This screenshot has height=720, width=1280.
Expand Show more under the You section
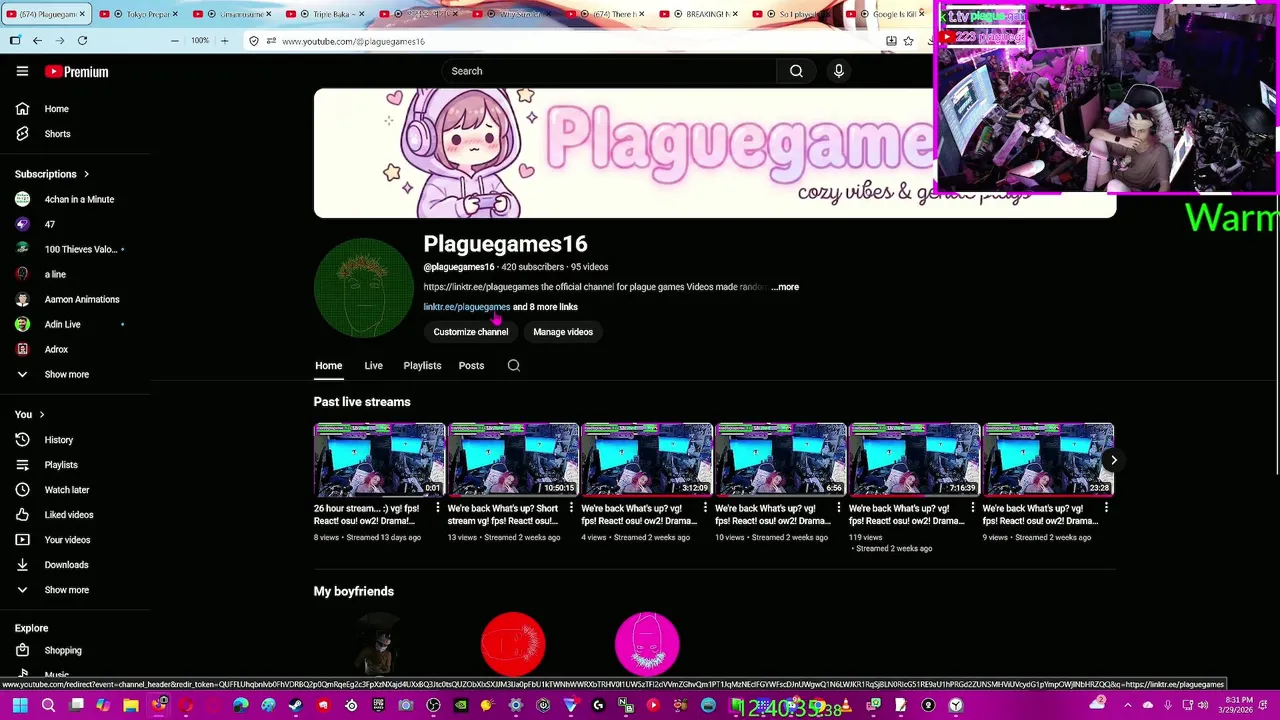(x=66, y=590)
